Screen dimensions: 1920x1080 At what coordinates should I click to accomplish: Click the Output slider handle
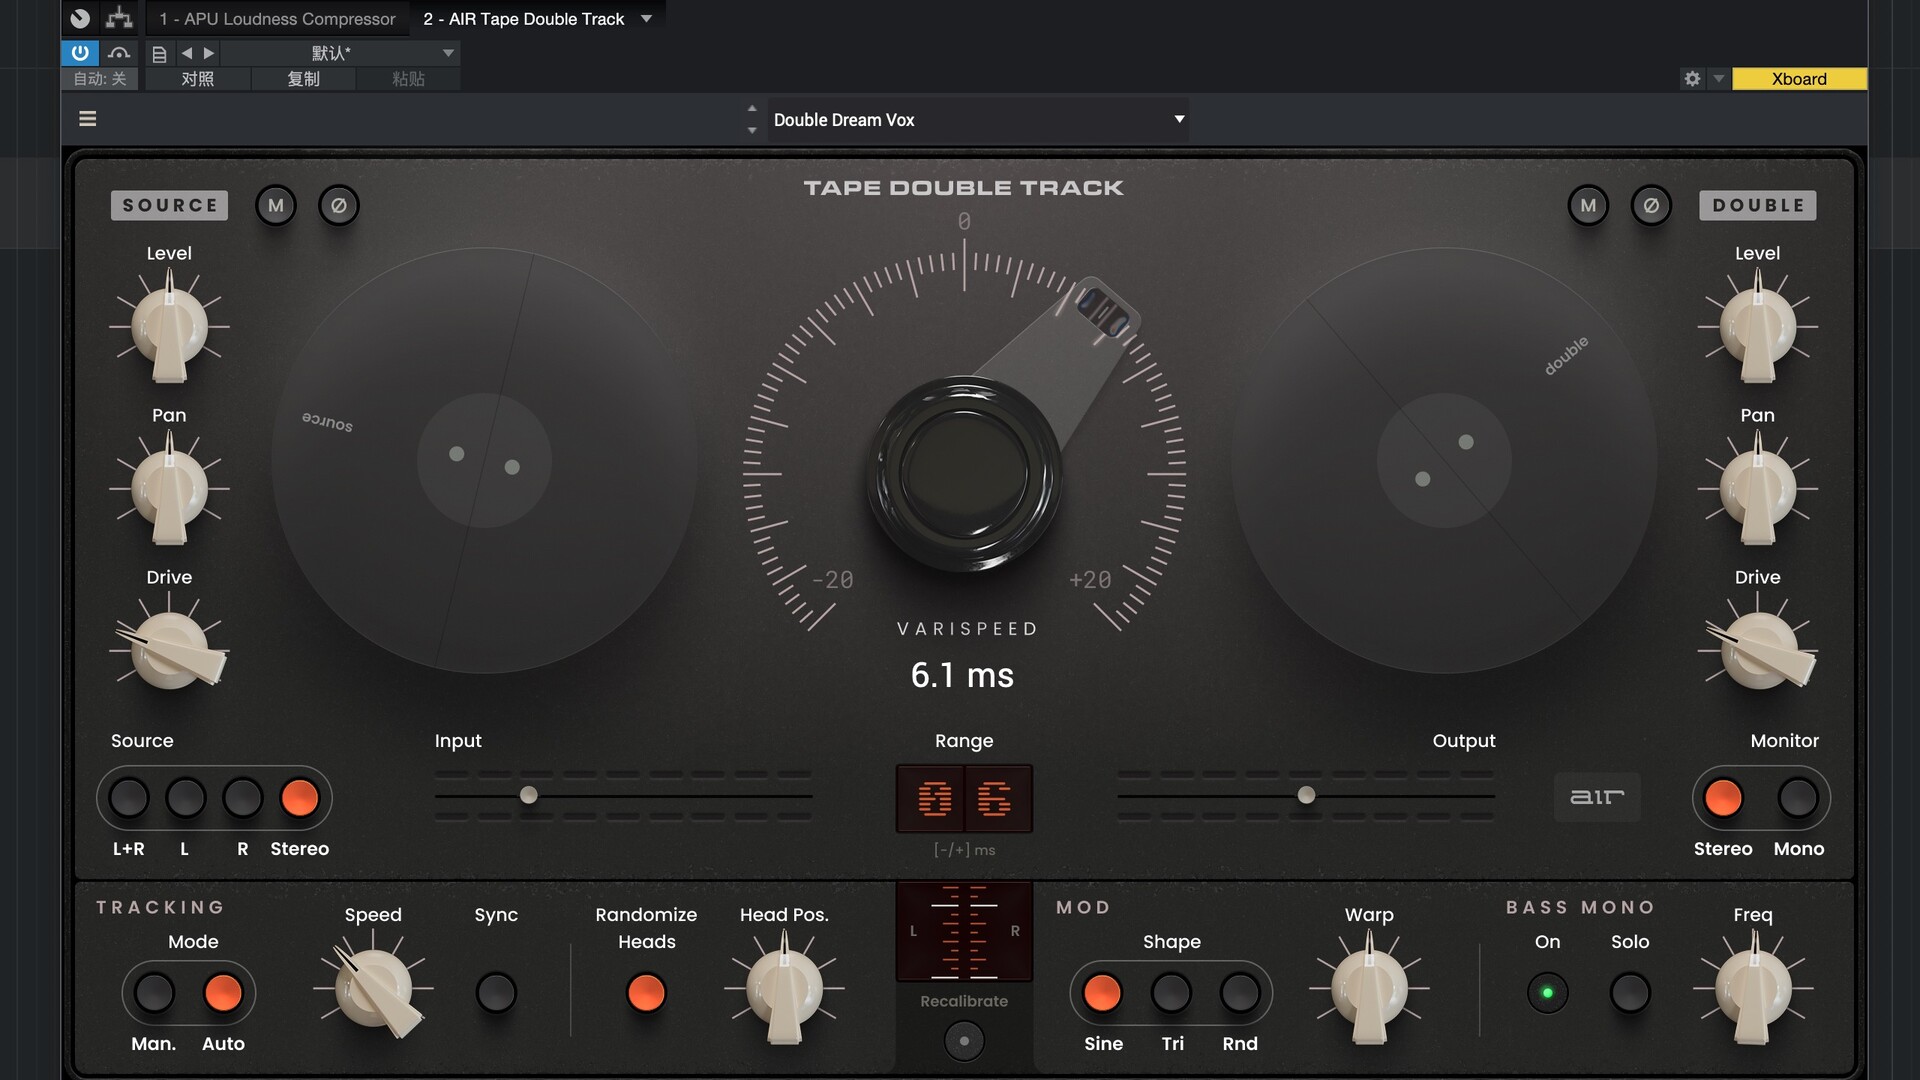click(1306, 796)
